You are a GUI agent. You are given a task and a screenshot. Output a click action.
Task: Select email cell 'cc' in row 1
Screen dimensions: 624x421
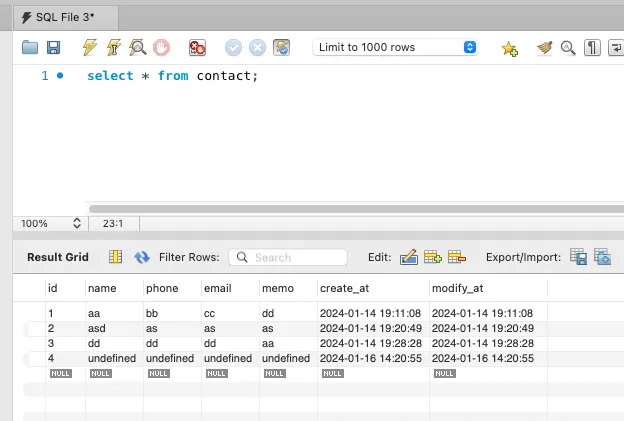pyautogui.click(x=230, y=313)
